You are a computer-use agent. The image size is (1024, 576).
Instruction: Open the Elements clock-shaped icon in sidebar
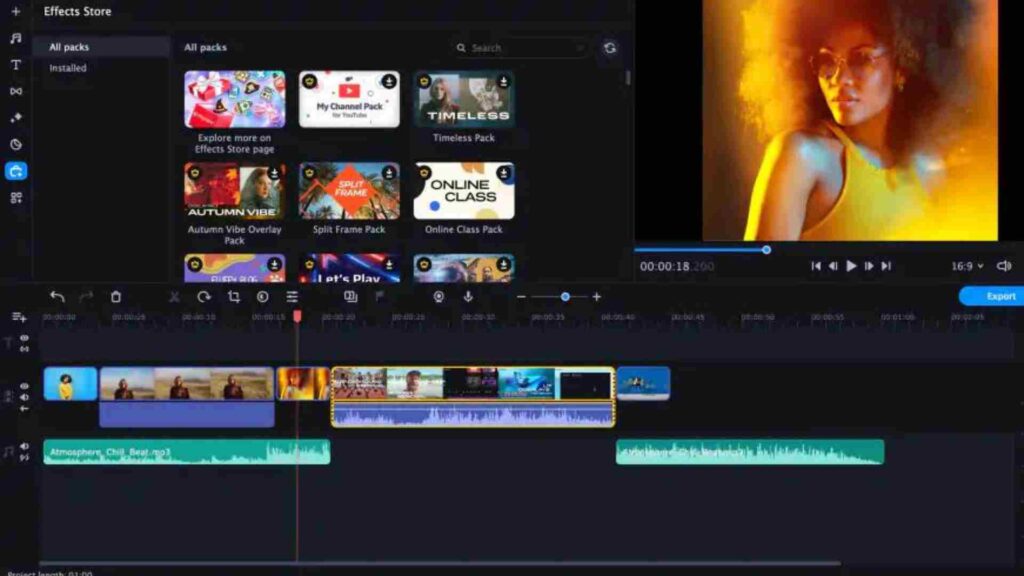(x=16, y=144)
